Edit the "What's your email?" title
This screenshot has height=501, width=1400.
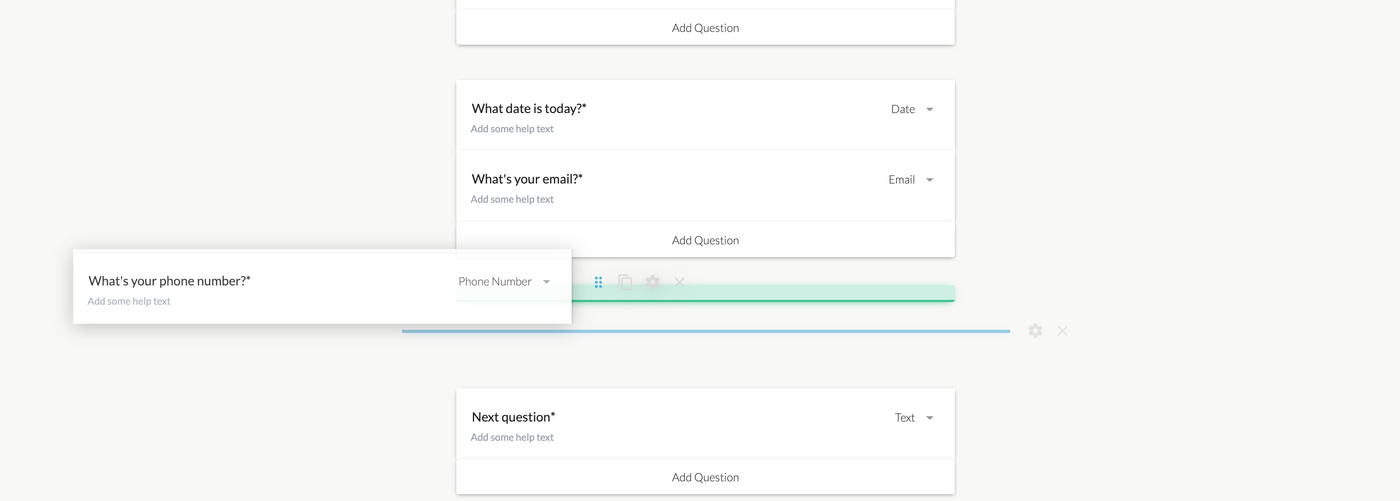tap(527, 179)
